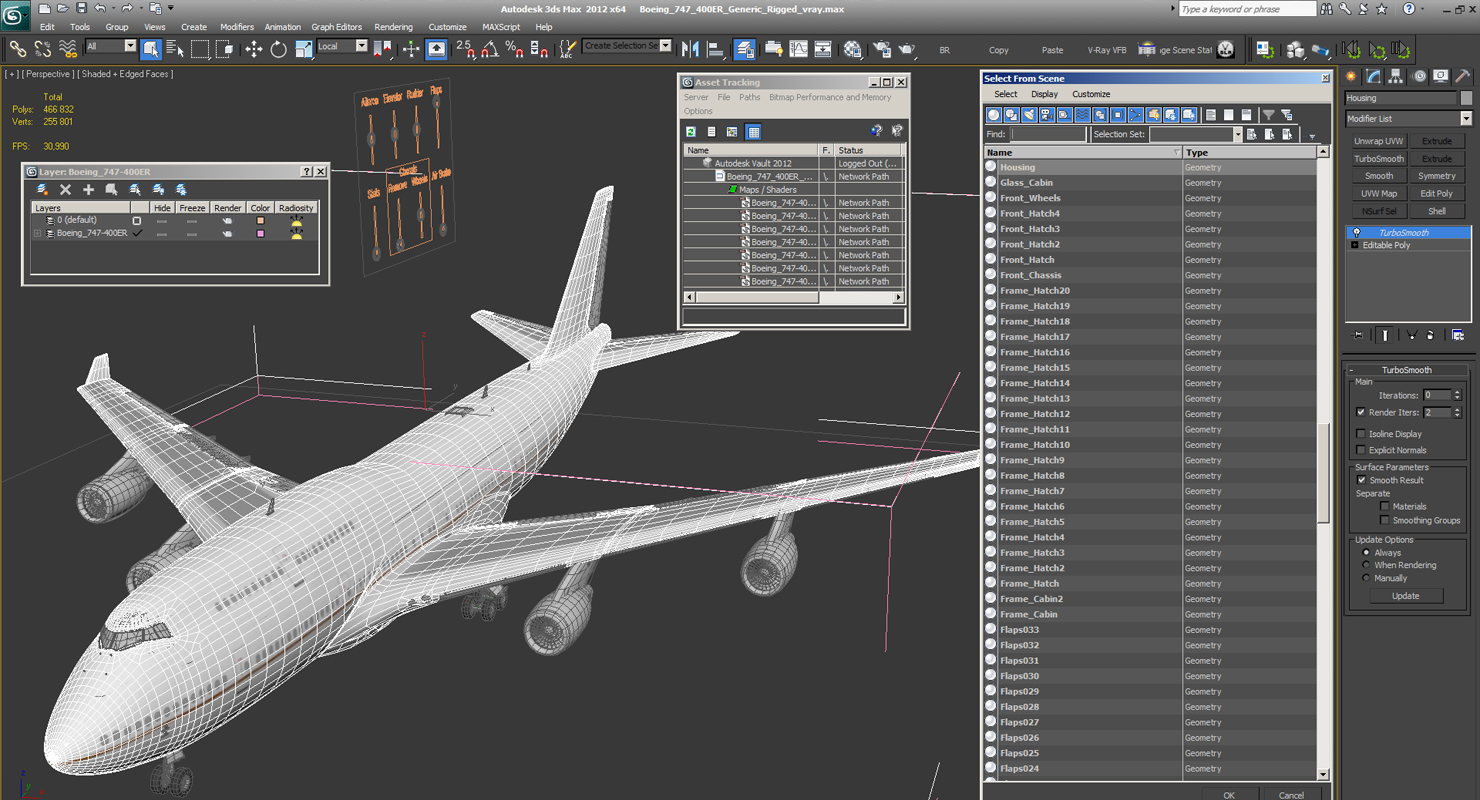Image resolution: width=1480 pixels, height=800 pixels.
Task: Open Create Selection Set dropdown
Action: (x=666, y=46)
